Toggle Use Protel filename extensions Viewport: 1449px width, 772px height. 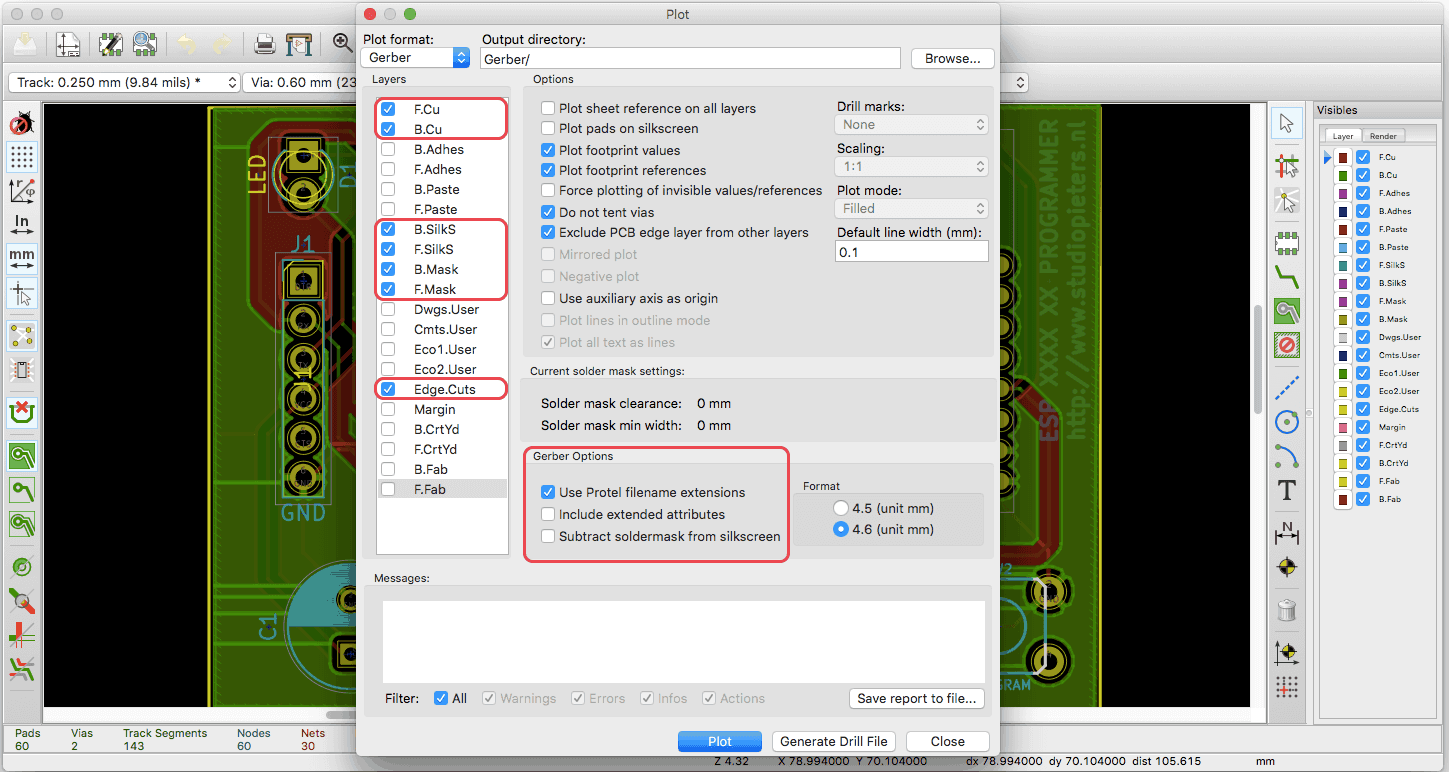pyautogui.click(x=548, y=492)
